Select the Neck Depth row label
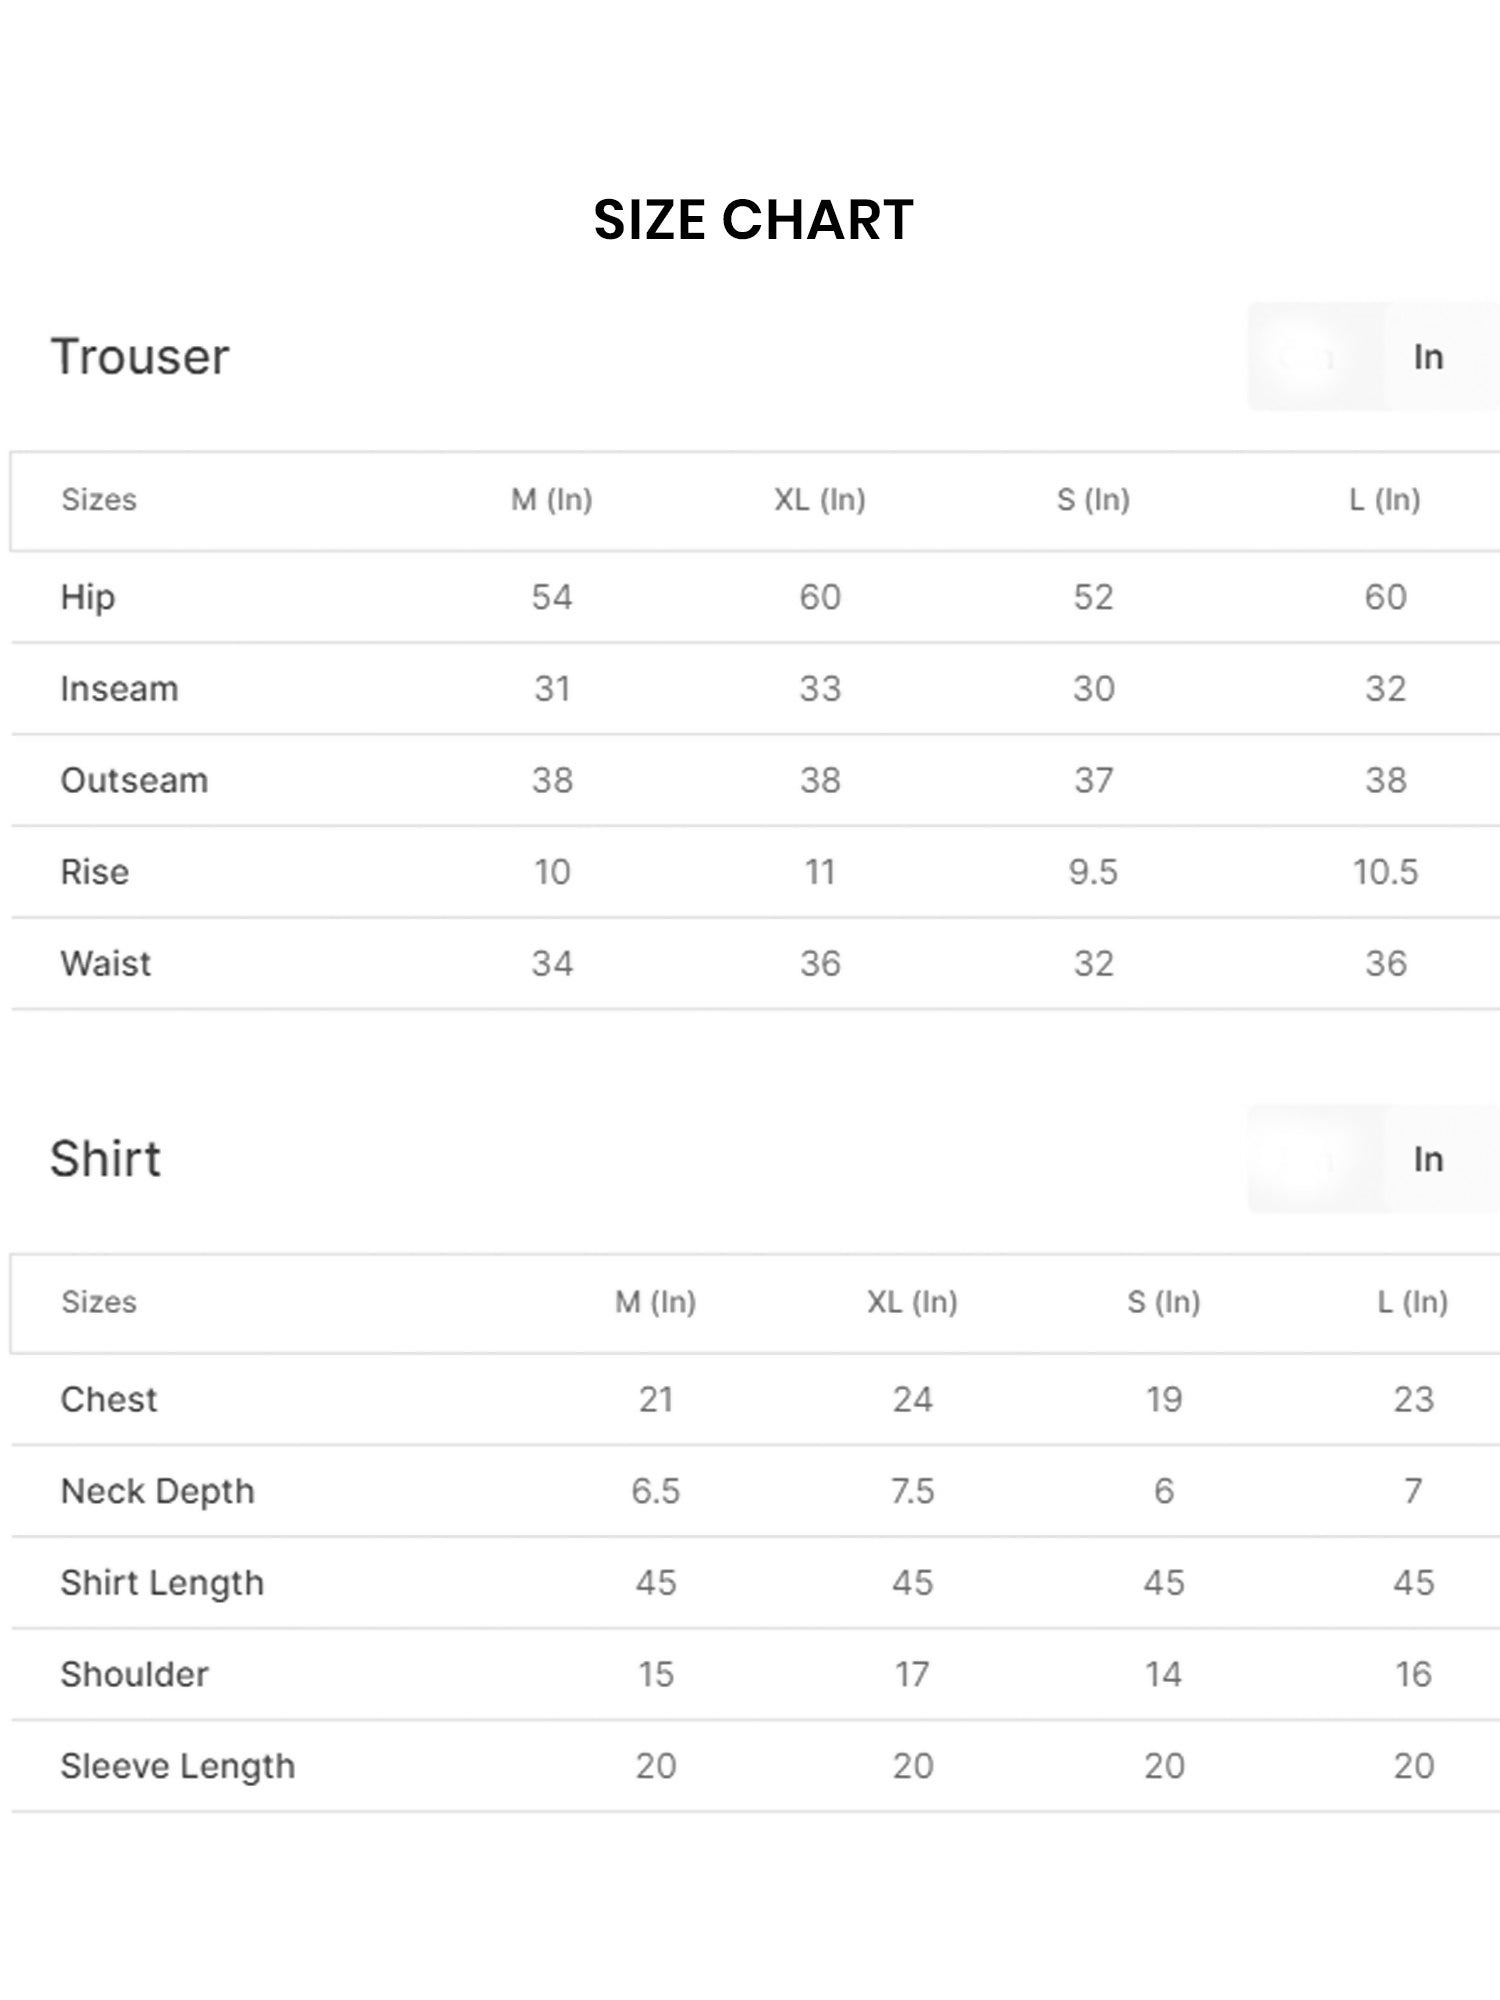The height and width of the screenshot is (2000, 1500). [158, 1492]
